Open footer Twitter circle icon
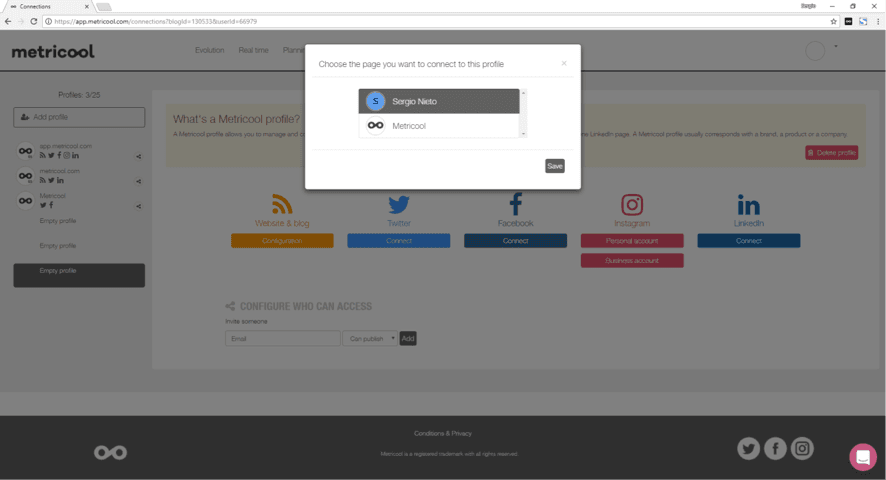886x480 pixels. point(748,449)
